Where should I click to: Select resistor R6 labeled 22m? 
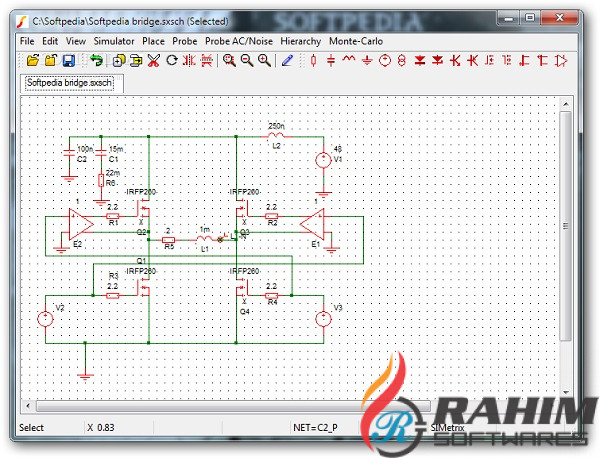point(101,180)
